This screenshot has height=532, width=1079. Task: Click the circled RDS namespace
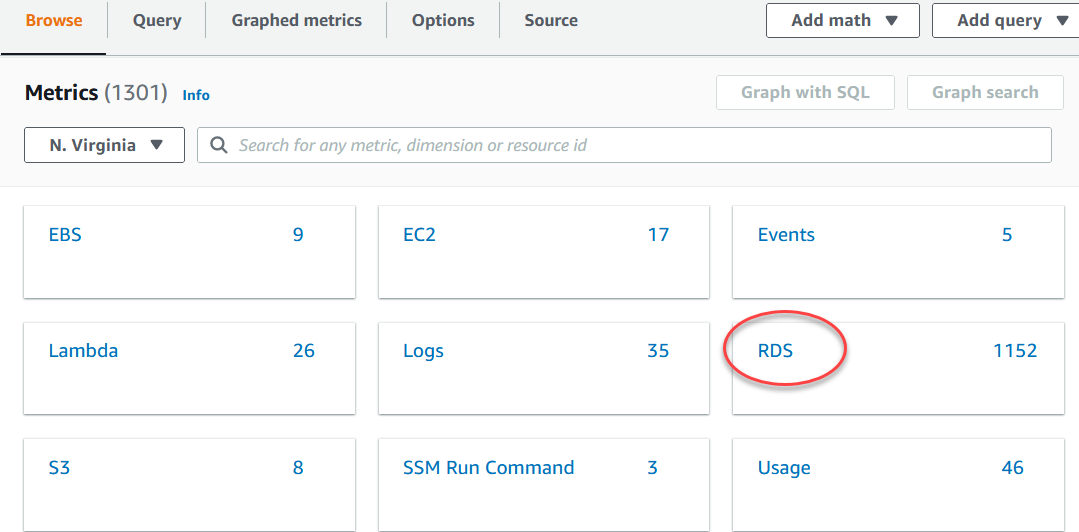coord(775,351)
